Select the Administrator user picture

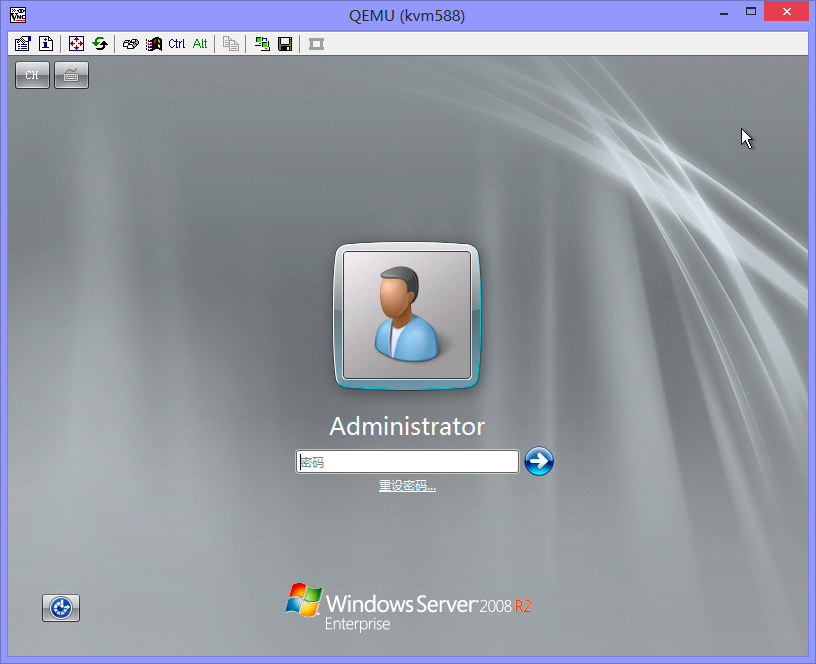pos(407,315)
